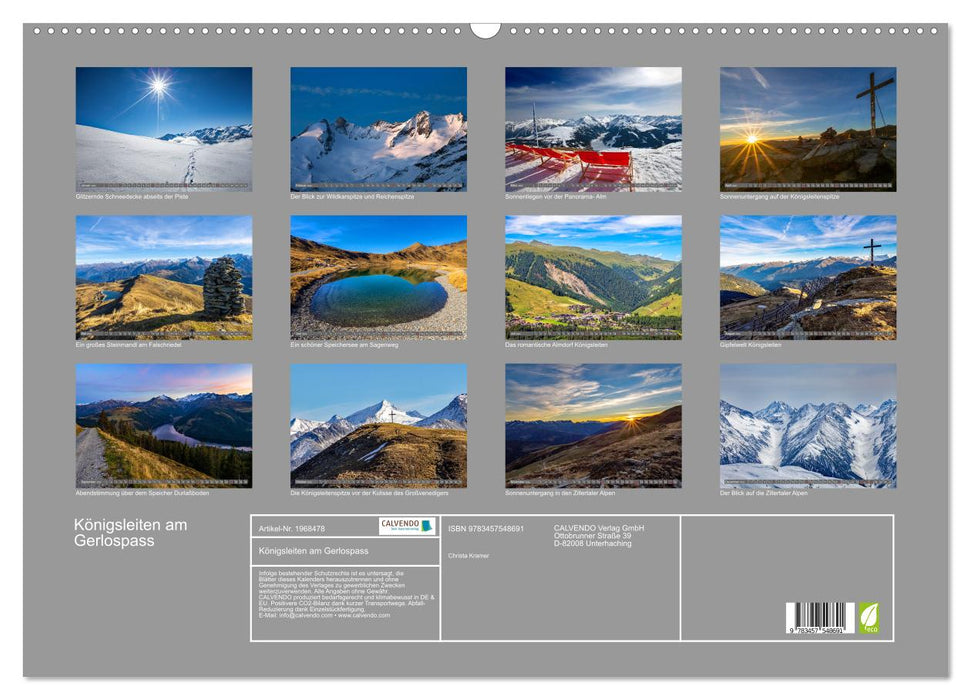Open the glittering snow cover sun photo
The image size is (971, 700).
164,128
